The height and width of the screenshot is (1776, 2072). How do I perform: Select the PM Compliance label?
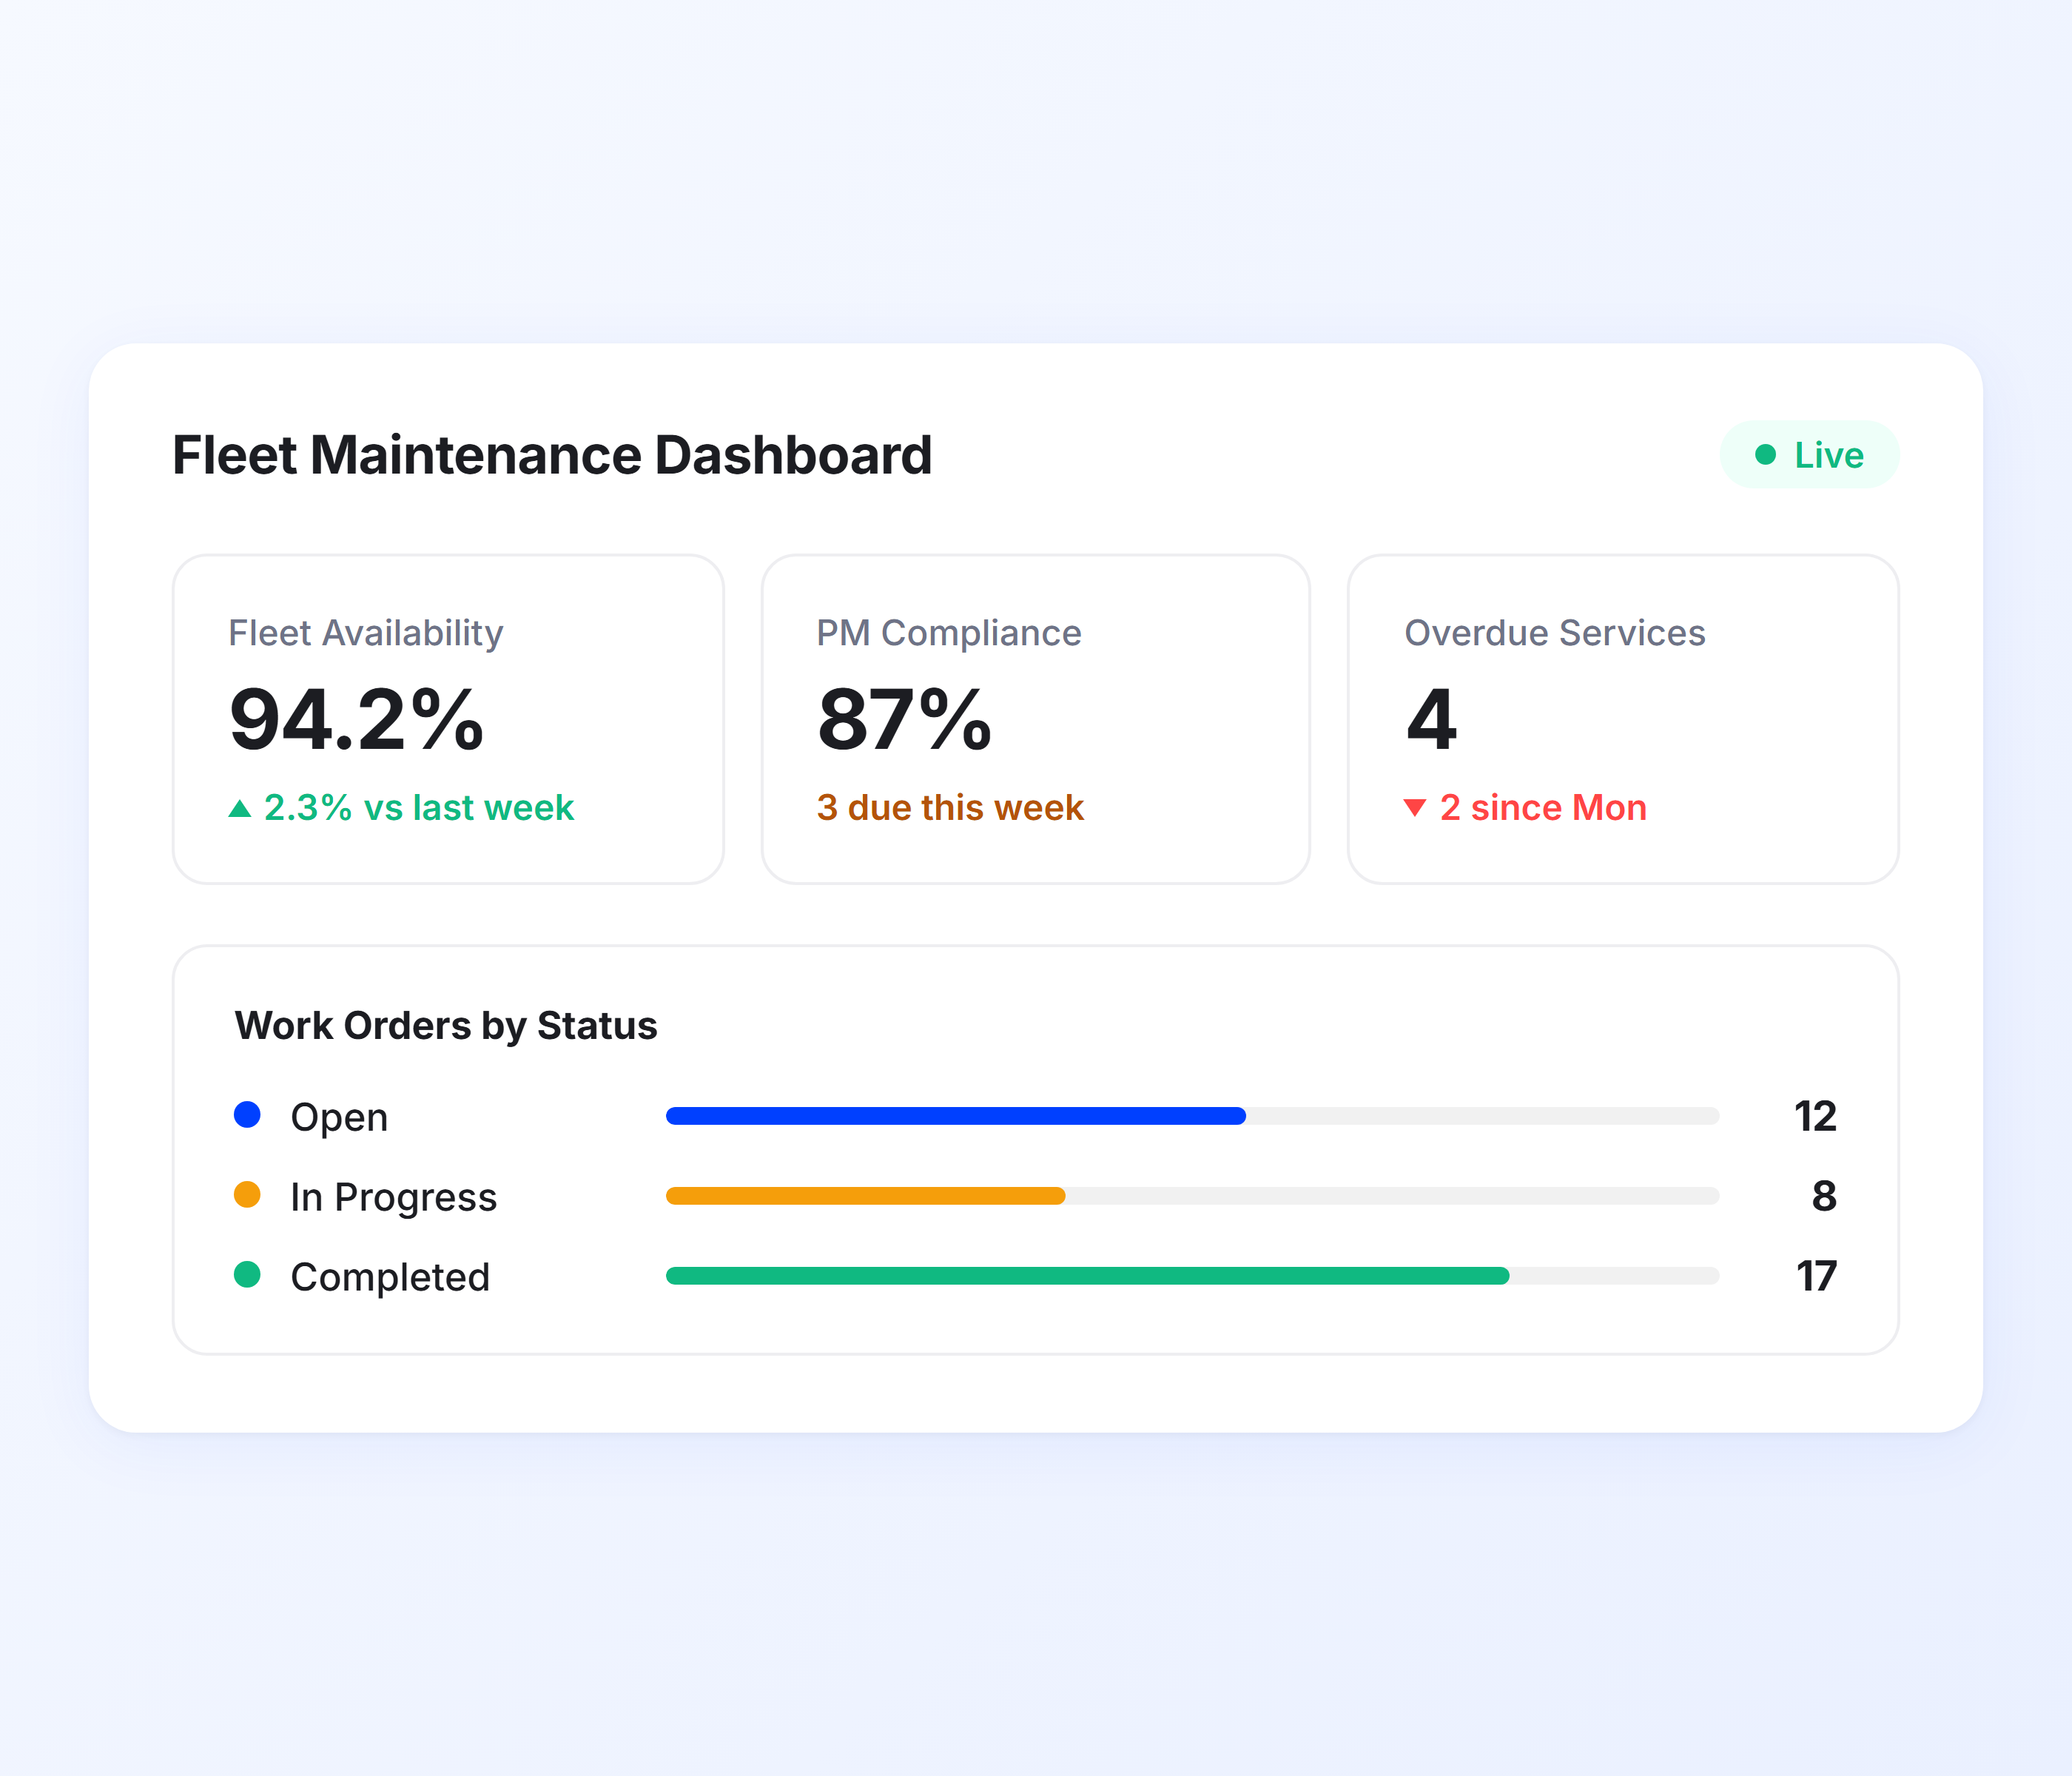(949, 633)
